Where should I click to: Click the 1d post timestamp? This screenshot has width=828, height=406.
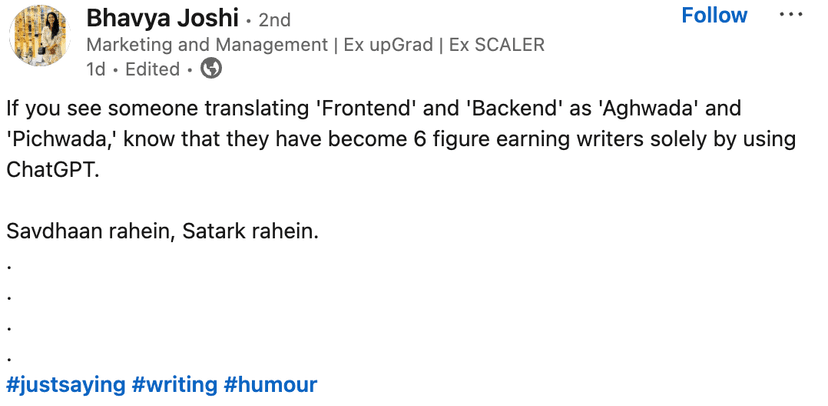pyautogui.click(x=96, y=69)
